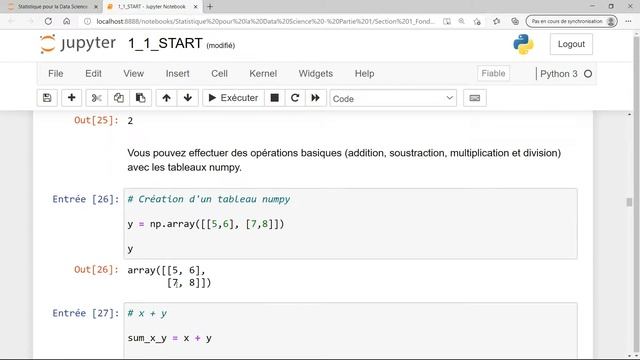
Task: Click the sum_x_y = x + y line
Action: pyautogui.click(x=169, y=338)
